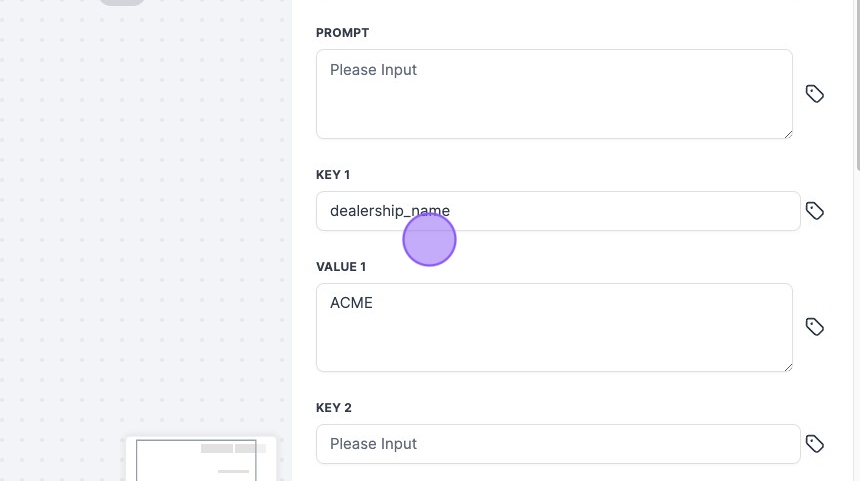Image resolution: width=860 pixels, height=481 pixels.
Task: Click the KEY 2 label
Action: click(334, 408)
